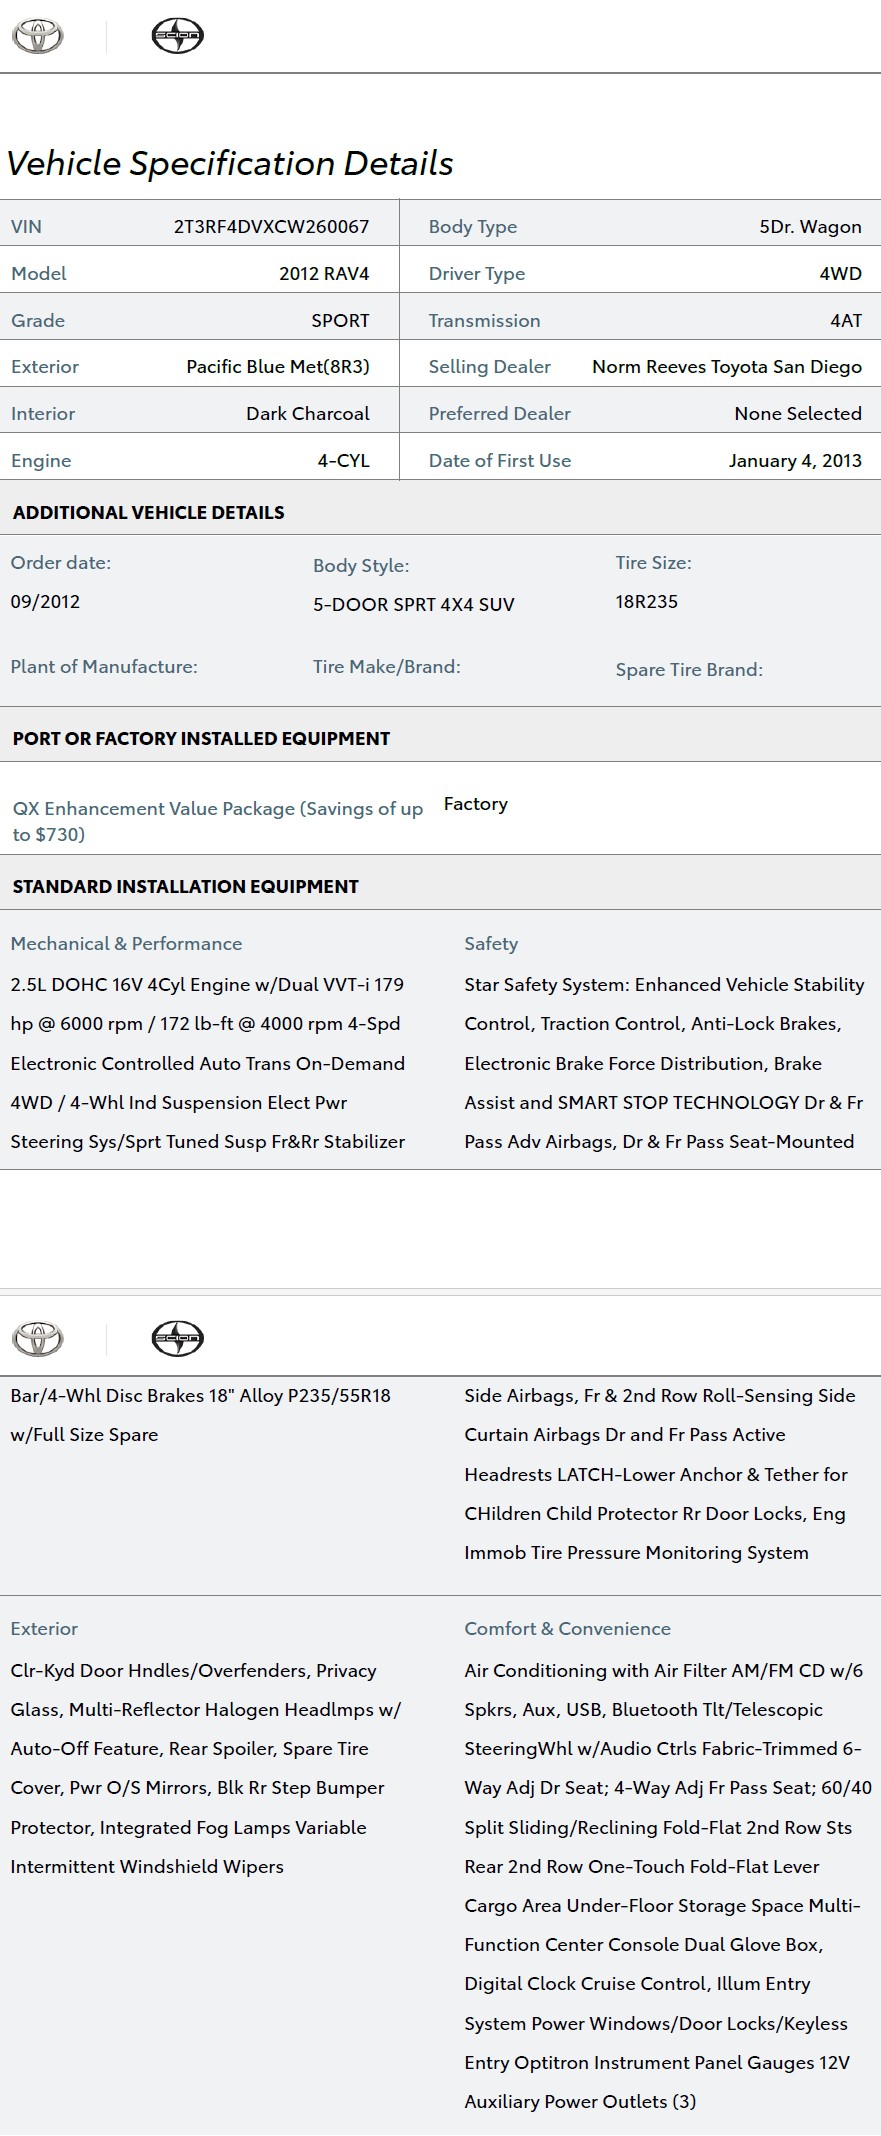The height and width of the screenshot is (2136, 881).
Task: Click the 'Interior' field label
Action: [43, 414]
